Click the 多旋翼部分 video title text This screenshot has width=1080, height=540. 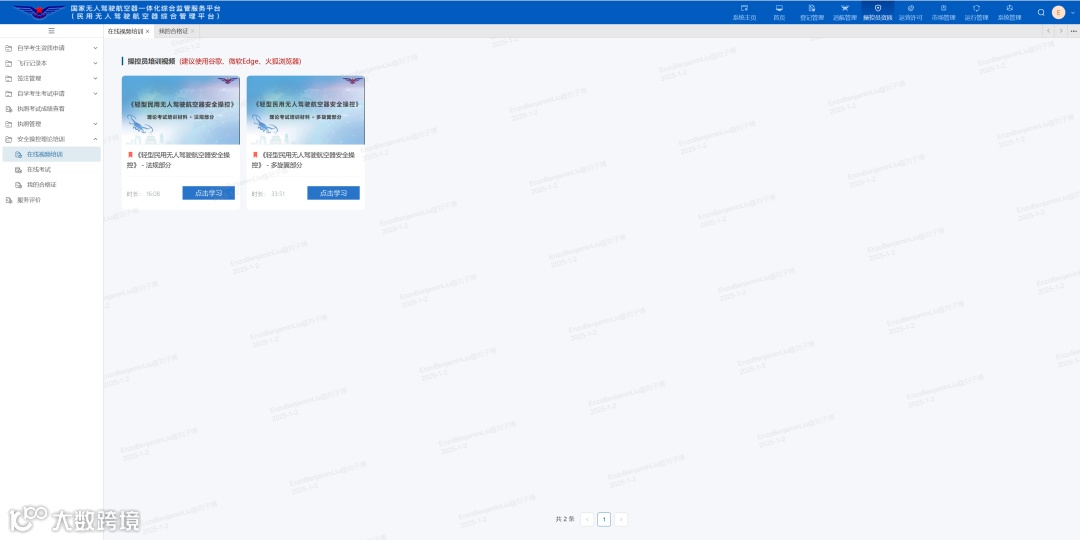click(x=305, y=160)
